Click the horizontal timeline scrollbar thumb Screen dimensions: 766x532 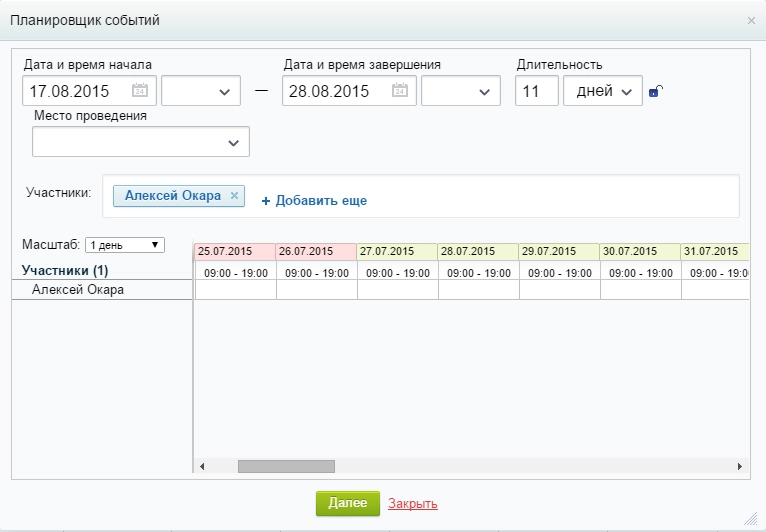click(286, 466)
